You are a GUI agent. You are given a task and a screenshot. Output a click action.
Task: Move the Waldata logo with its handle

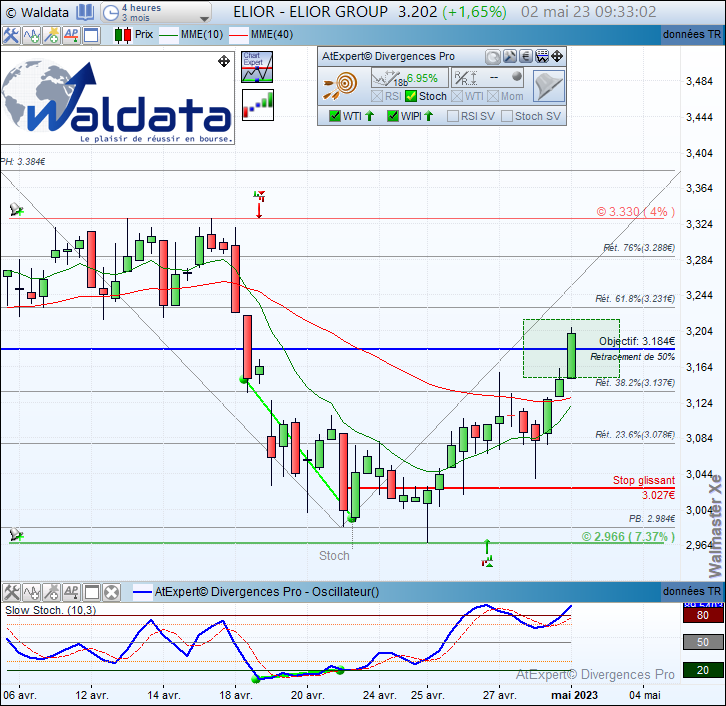224,61
